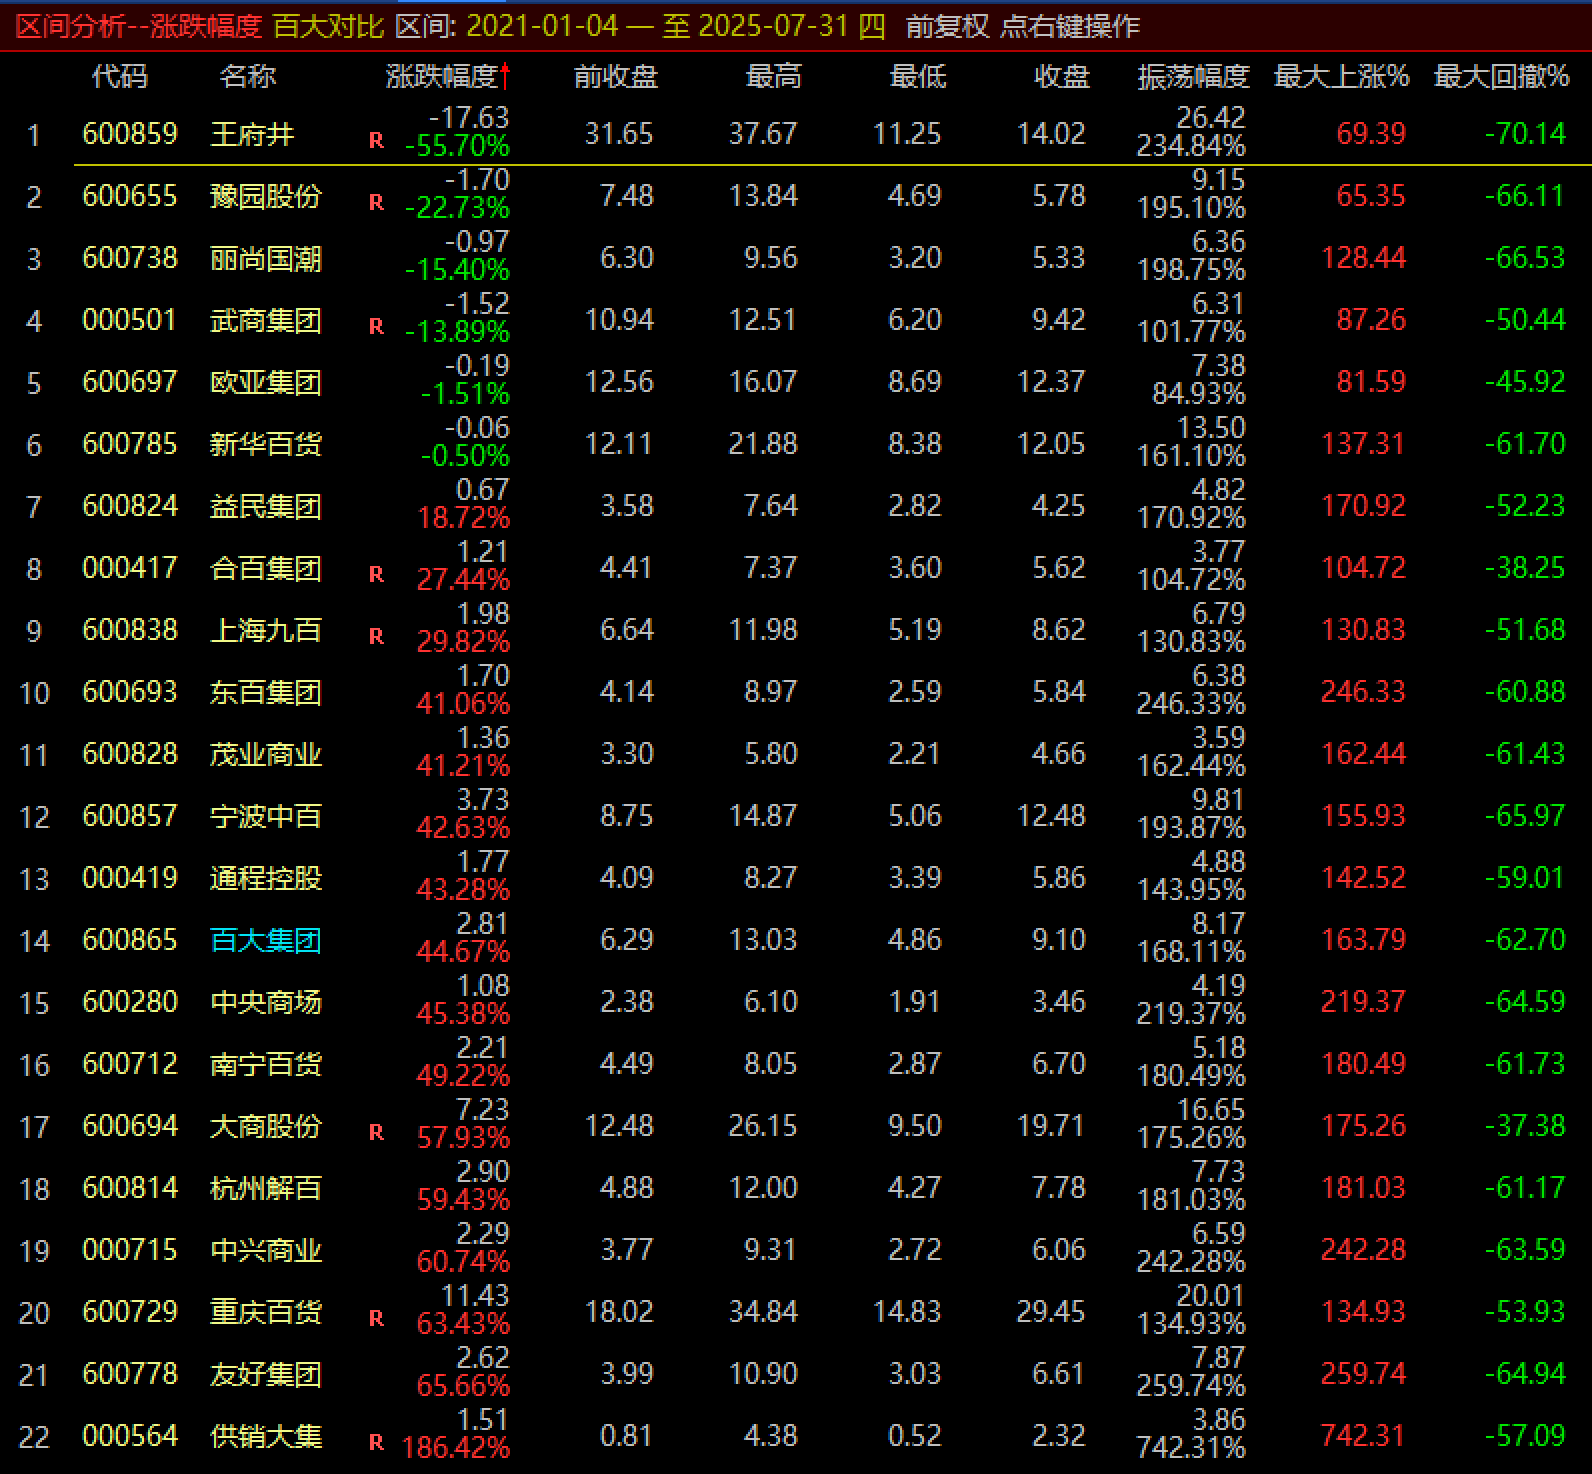Click the 收盘 column header

click(1062, 76)
